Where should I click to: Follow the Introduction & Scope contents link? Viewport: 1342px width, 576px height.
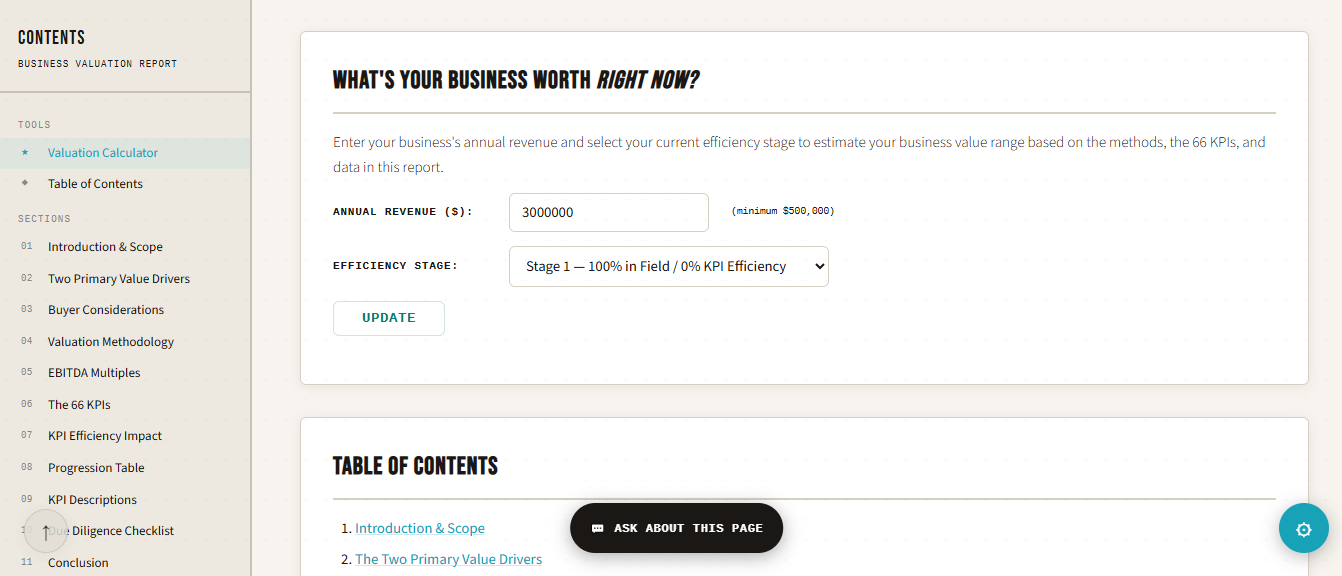pos(419,528)
